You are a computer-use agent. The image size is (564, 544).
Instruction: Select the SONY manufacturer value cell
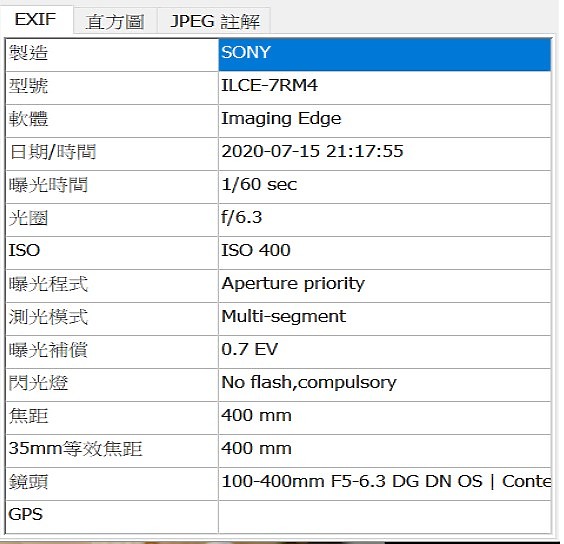(385, 55)
